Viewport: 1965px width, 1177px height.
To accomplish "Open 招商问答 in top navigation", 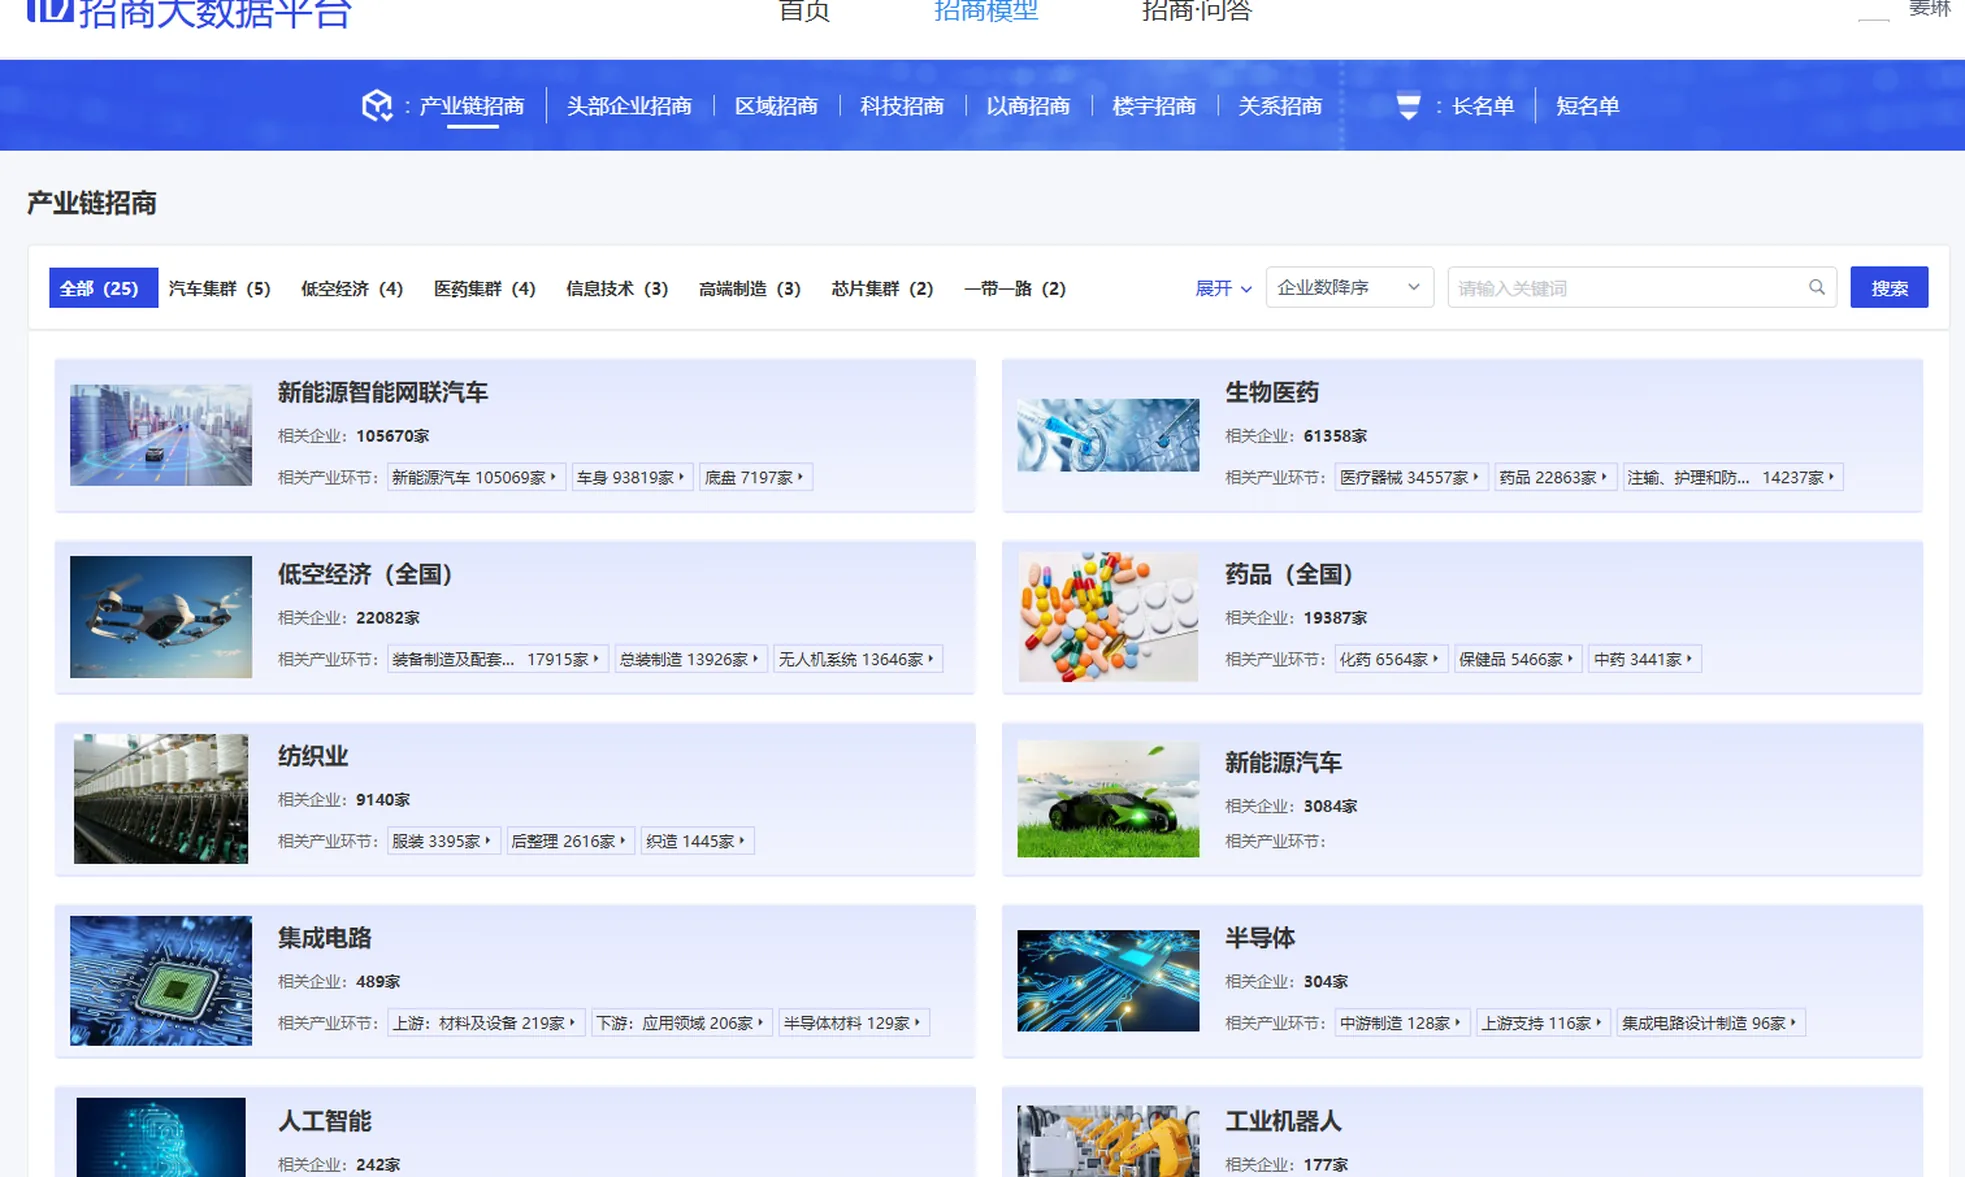I will click(1196, 11).
